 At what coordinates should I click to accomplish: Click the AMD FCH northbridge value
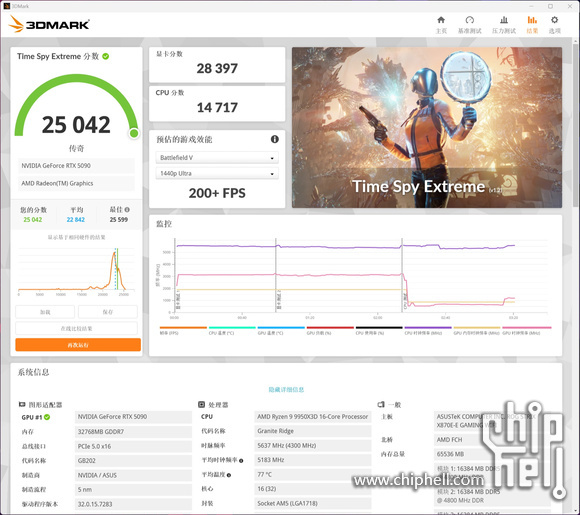click(492, 440)
